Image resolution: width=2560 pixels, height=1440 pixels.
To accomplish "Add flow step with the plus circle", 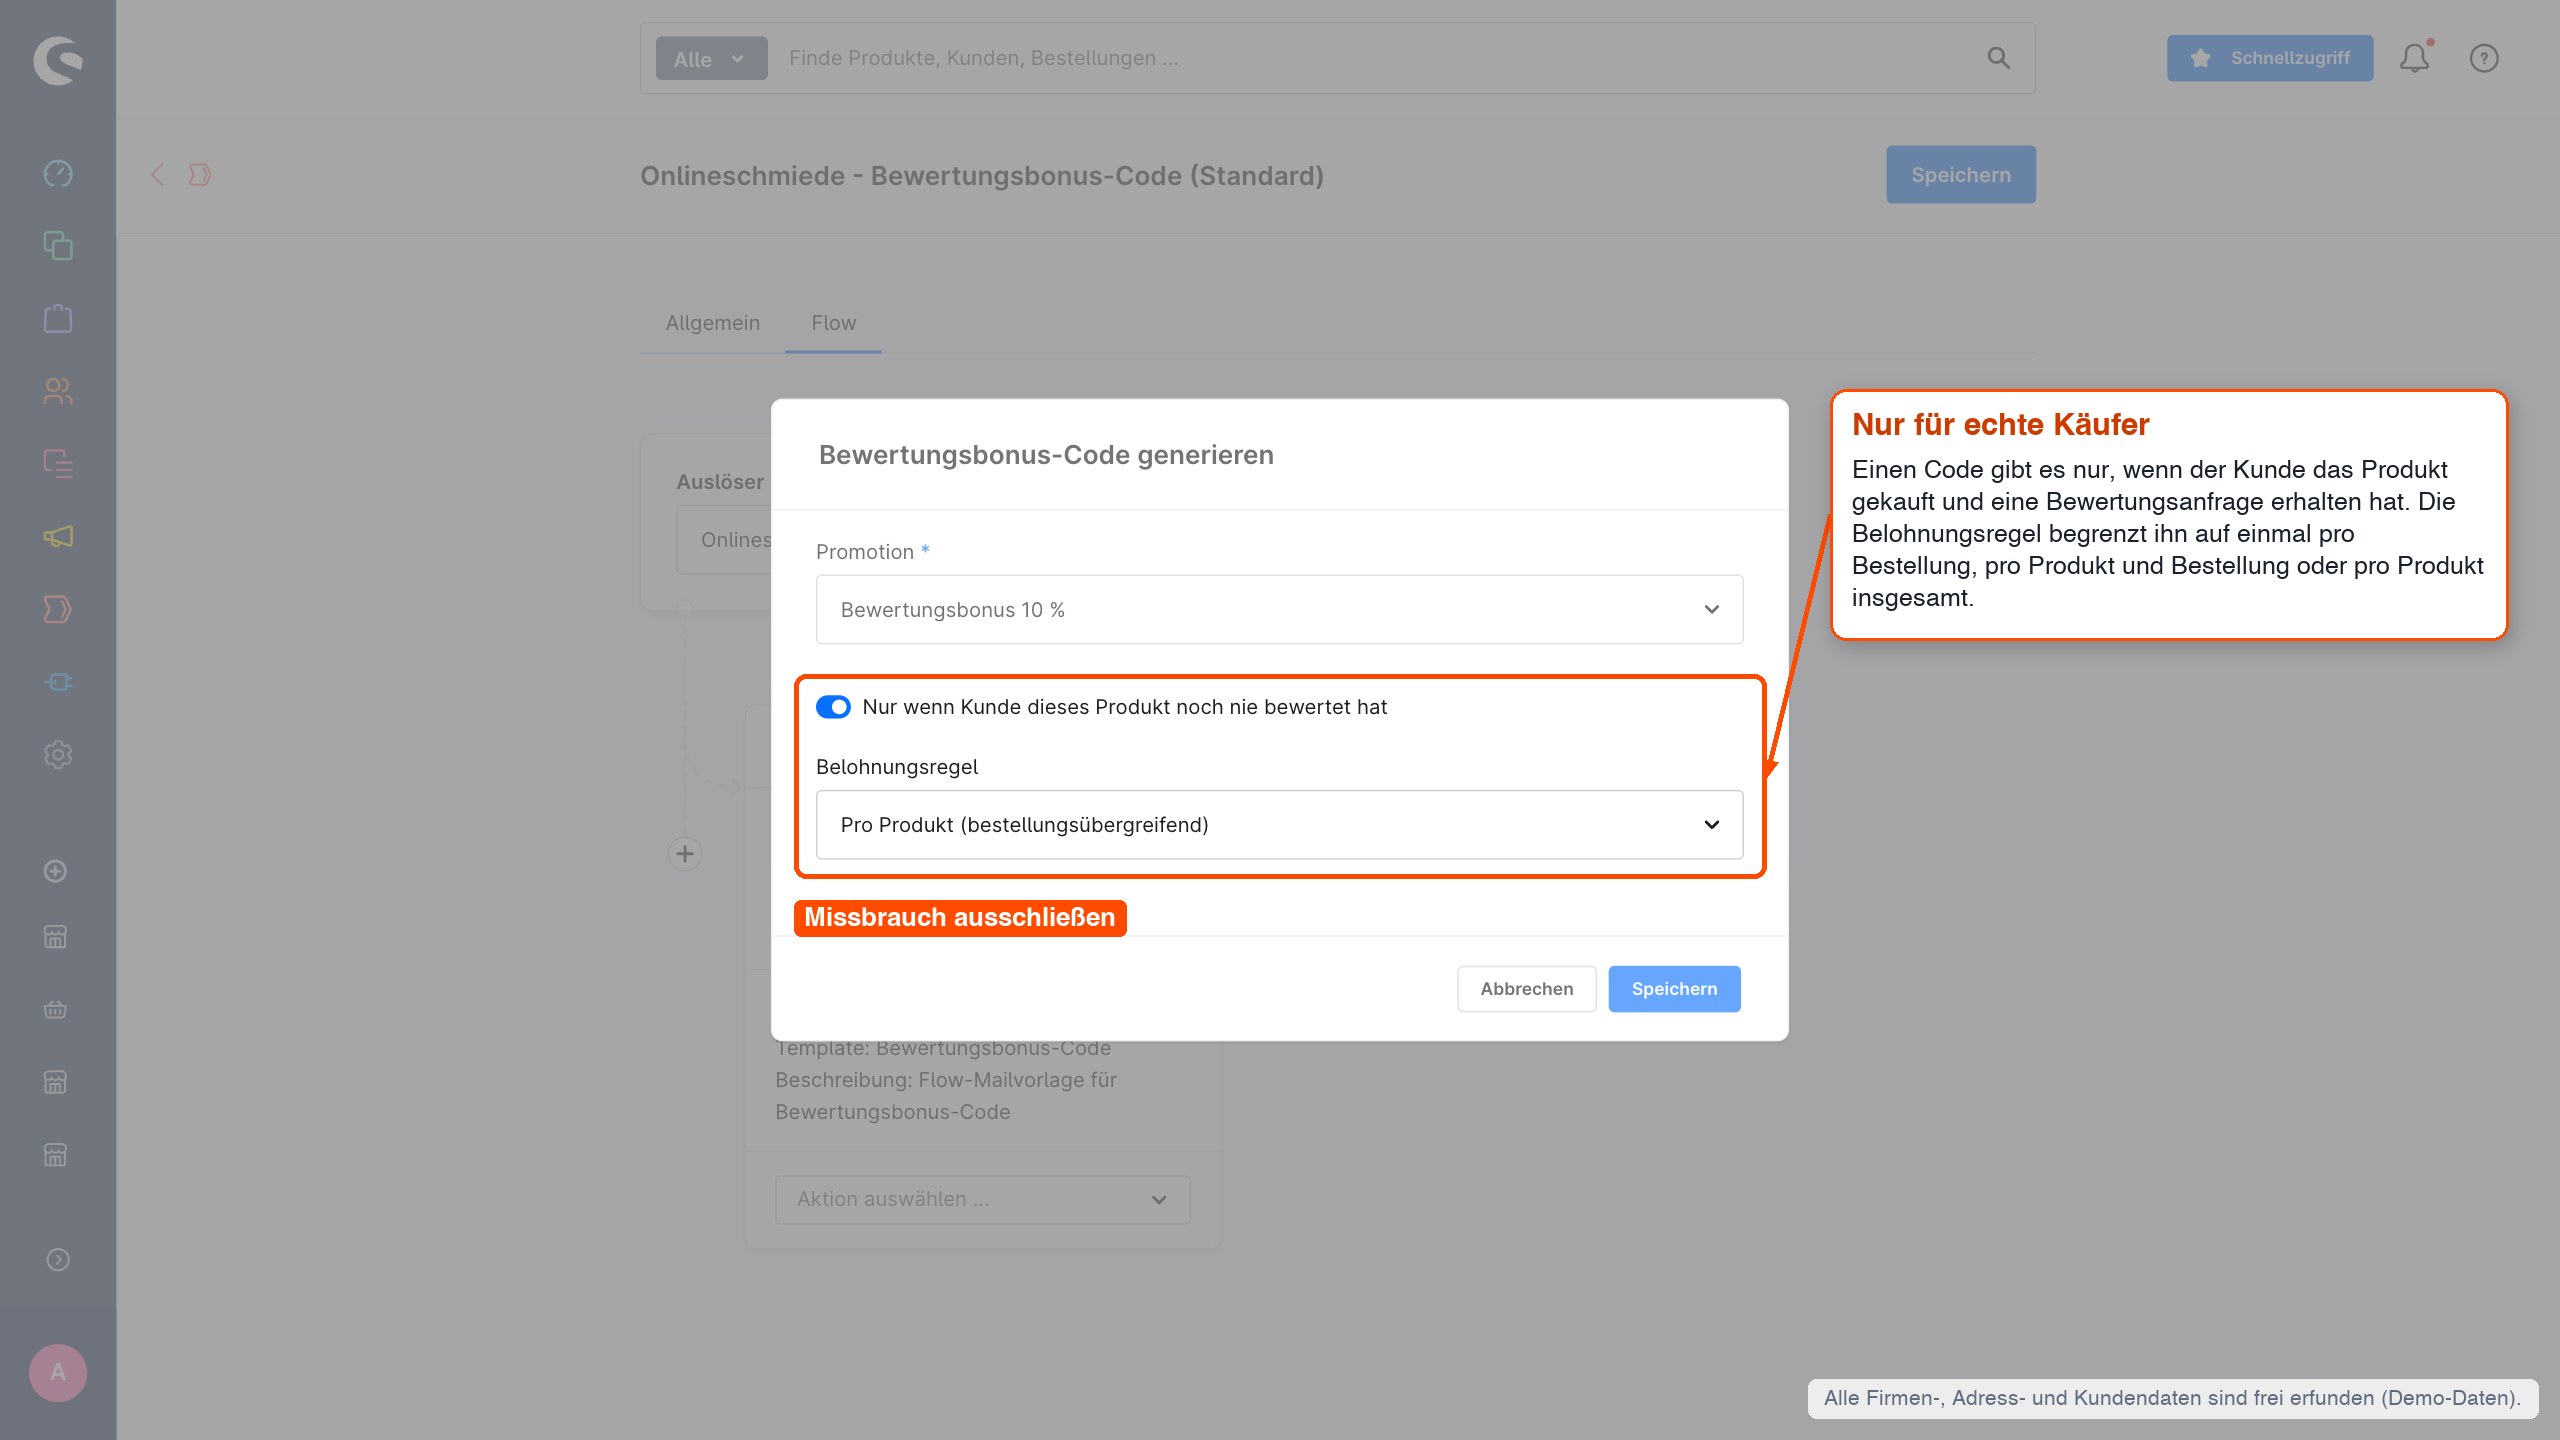I will click(x=685, y=854).
